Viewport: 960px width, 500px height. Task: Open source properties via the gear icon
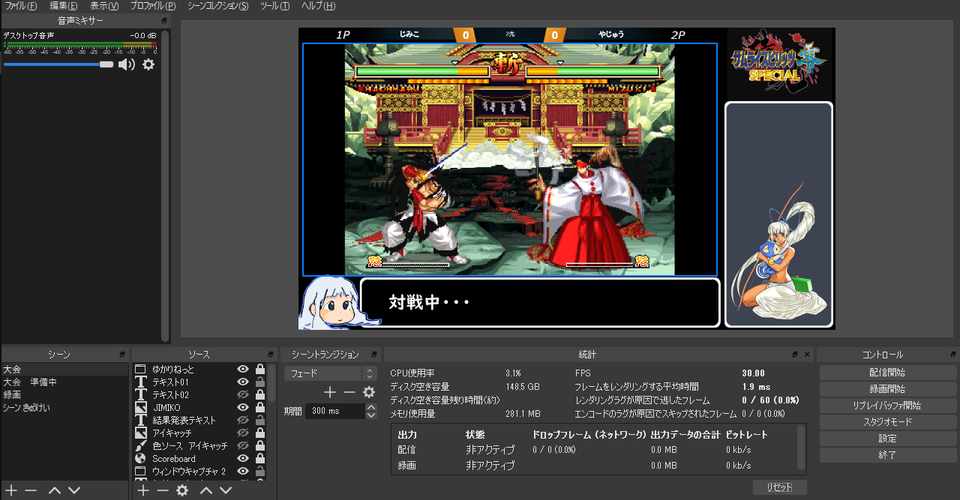pyautogui.click(x=182, y=490)
